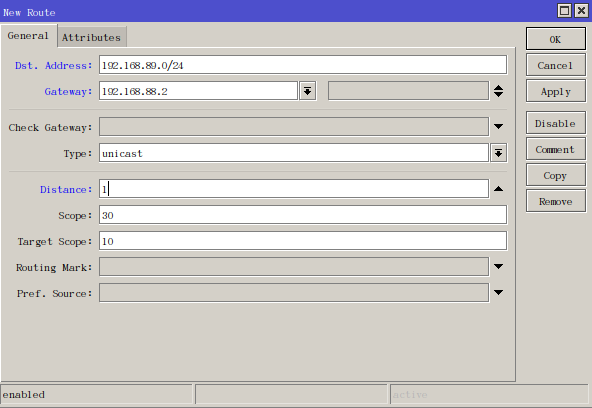592x408 pixels.
Task: Click the Routing Mark field
Action: (294, 267)
